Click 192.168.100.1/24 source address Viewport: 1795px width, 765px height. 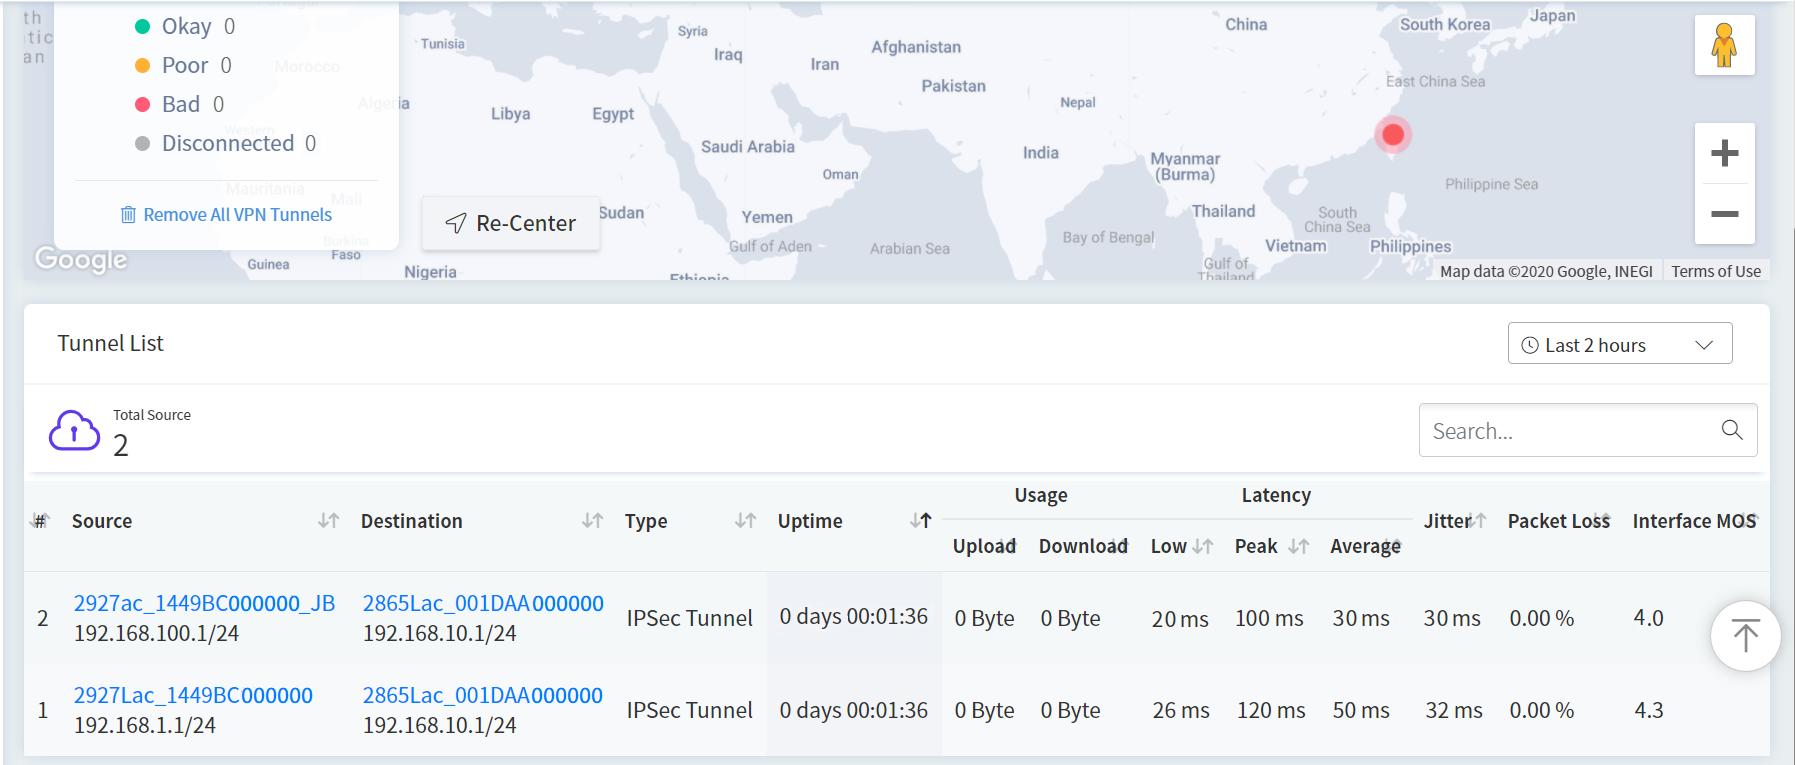point(156,633)
